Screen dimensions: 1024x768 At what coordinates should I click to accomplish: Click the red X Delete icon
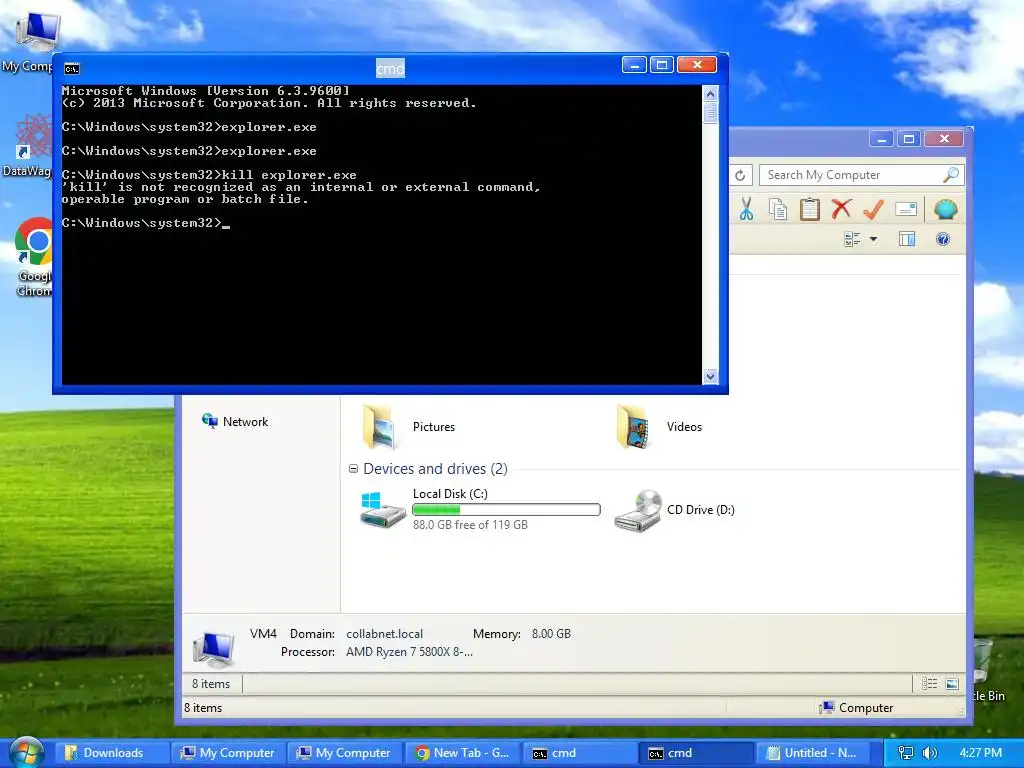(x=842, y=210)
